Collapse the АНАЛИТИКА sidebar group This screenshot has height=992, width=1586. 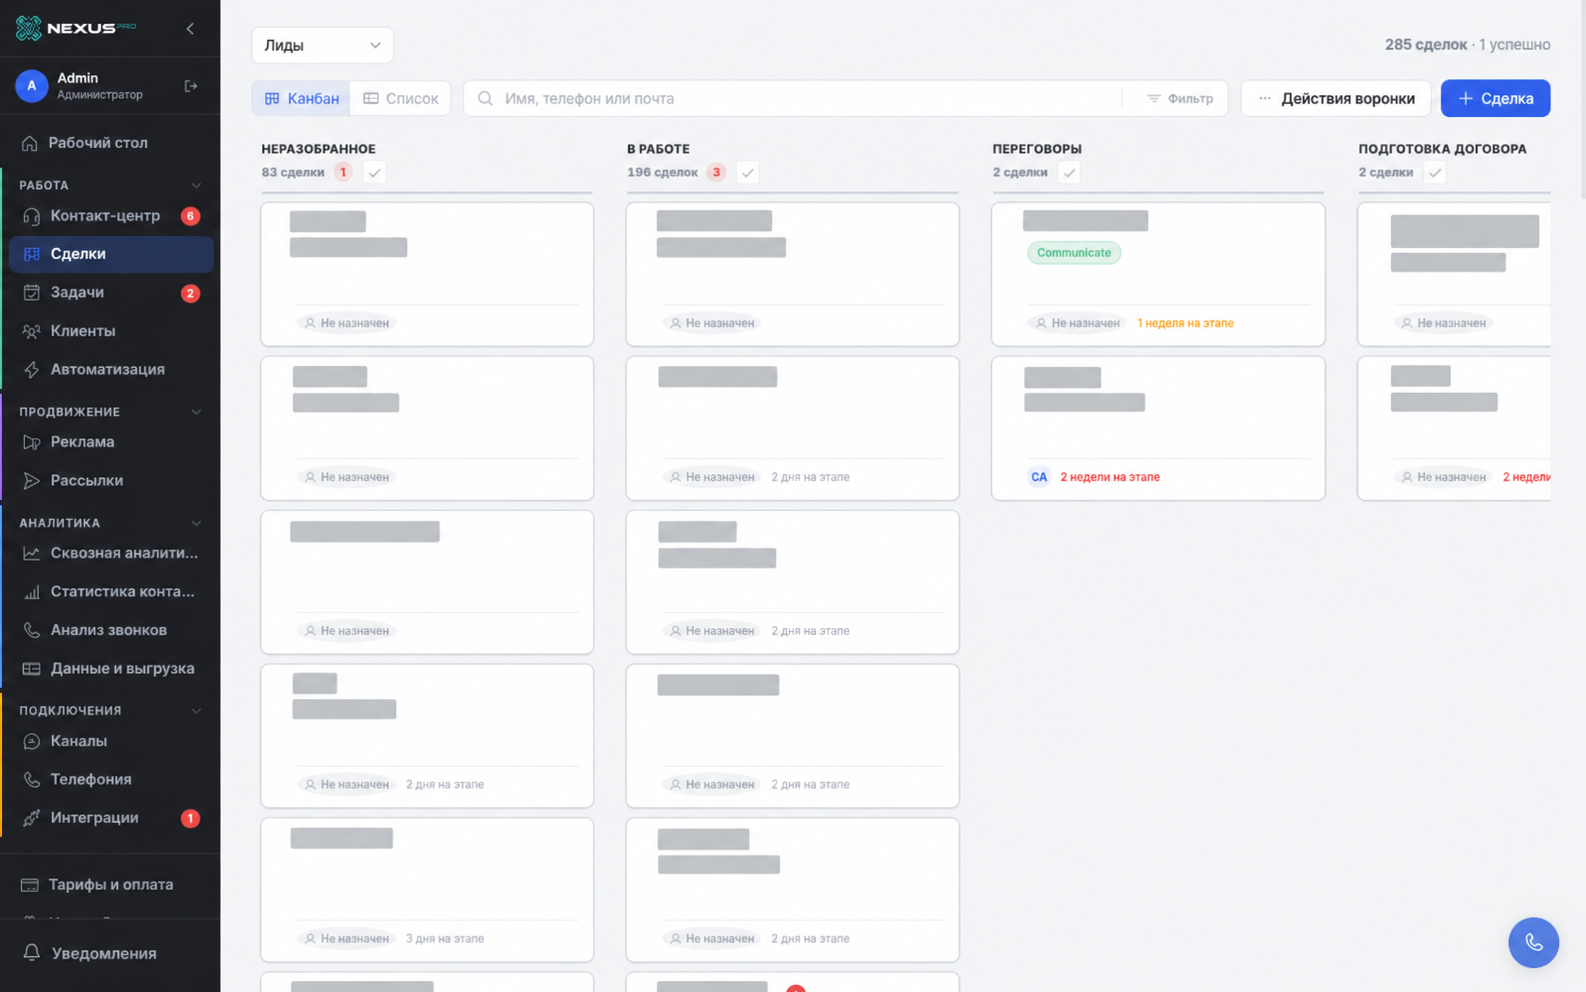[196, 523]
